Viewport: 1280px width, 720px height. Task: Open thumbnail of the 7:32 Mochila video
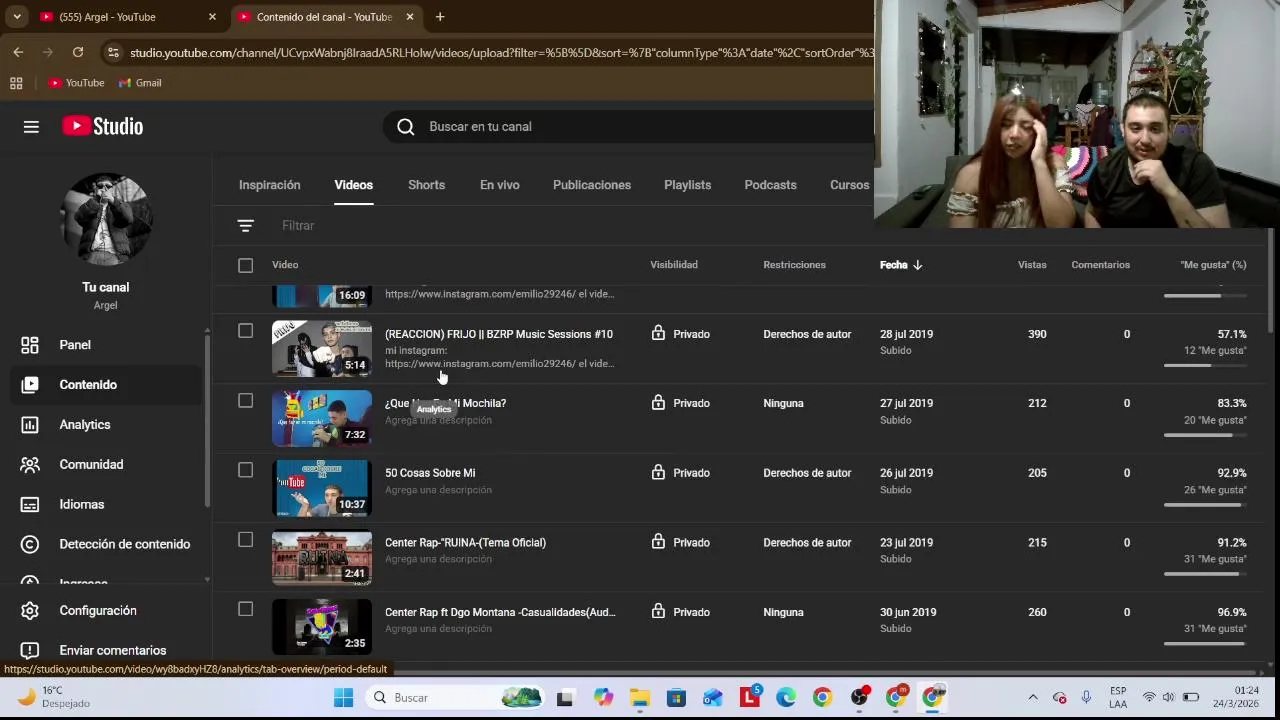[x=322, y=418]
